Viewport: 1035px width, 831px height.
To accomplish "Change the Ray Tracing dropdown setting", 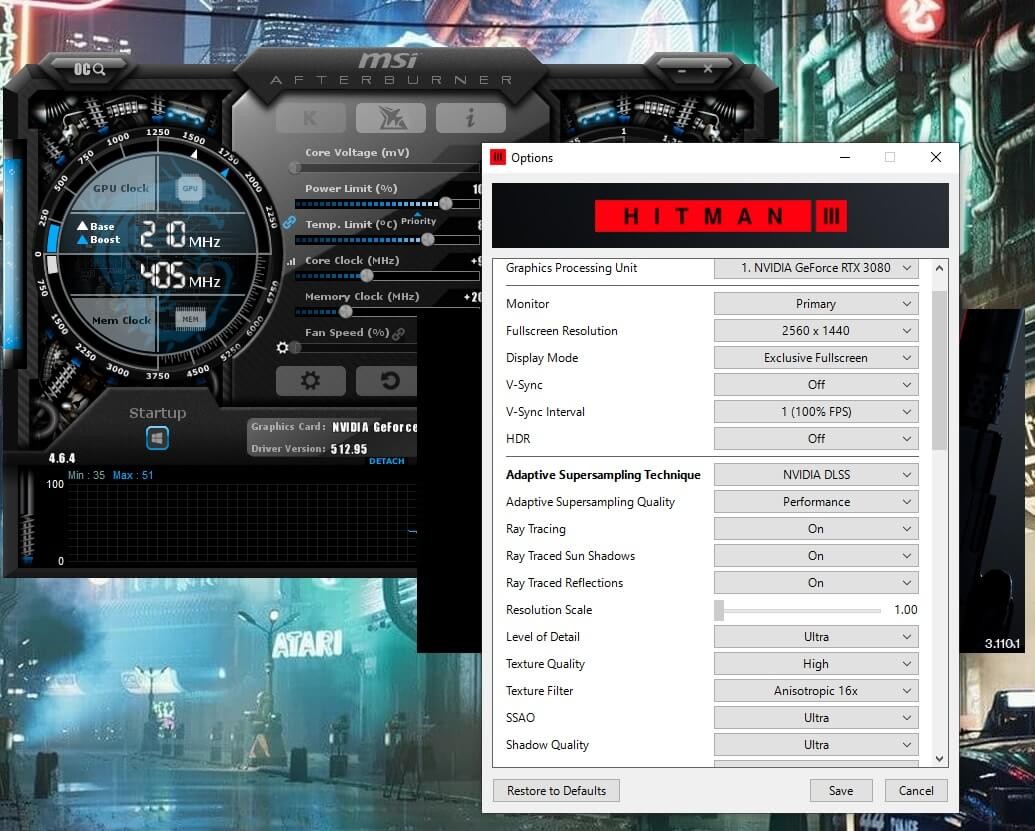I will point(816,529).
